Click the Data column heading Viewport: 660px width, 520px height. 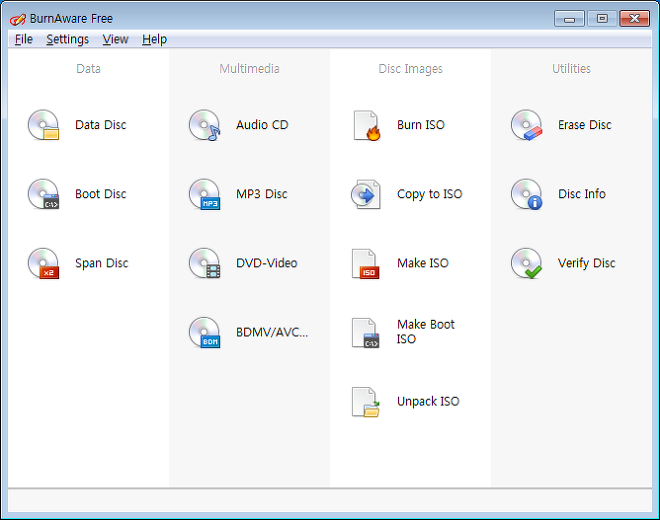point(88,69)
